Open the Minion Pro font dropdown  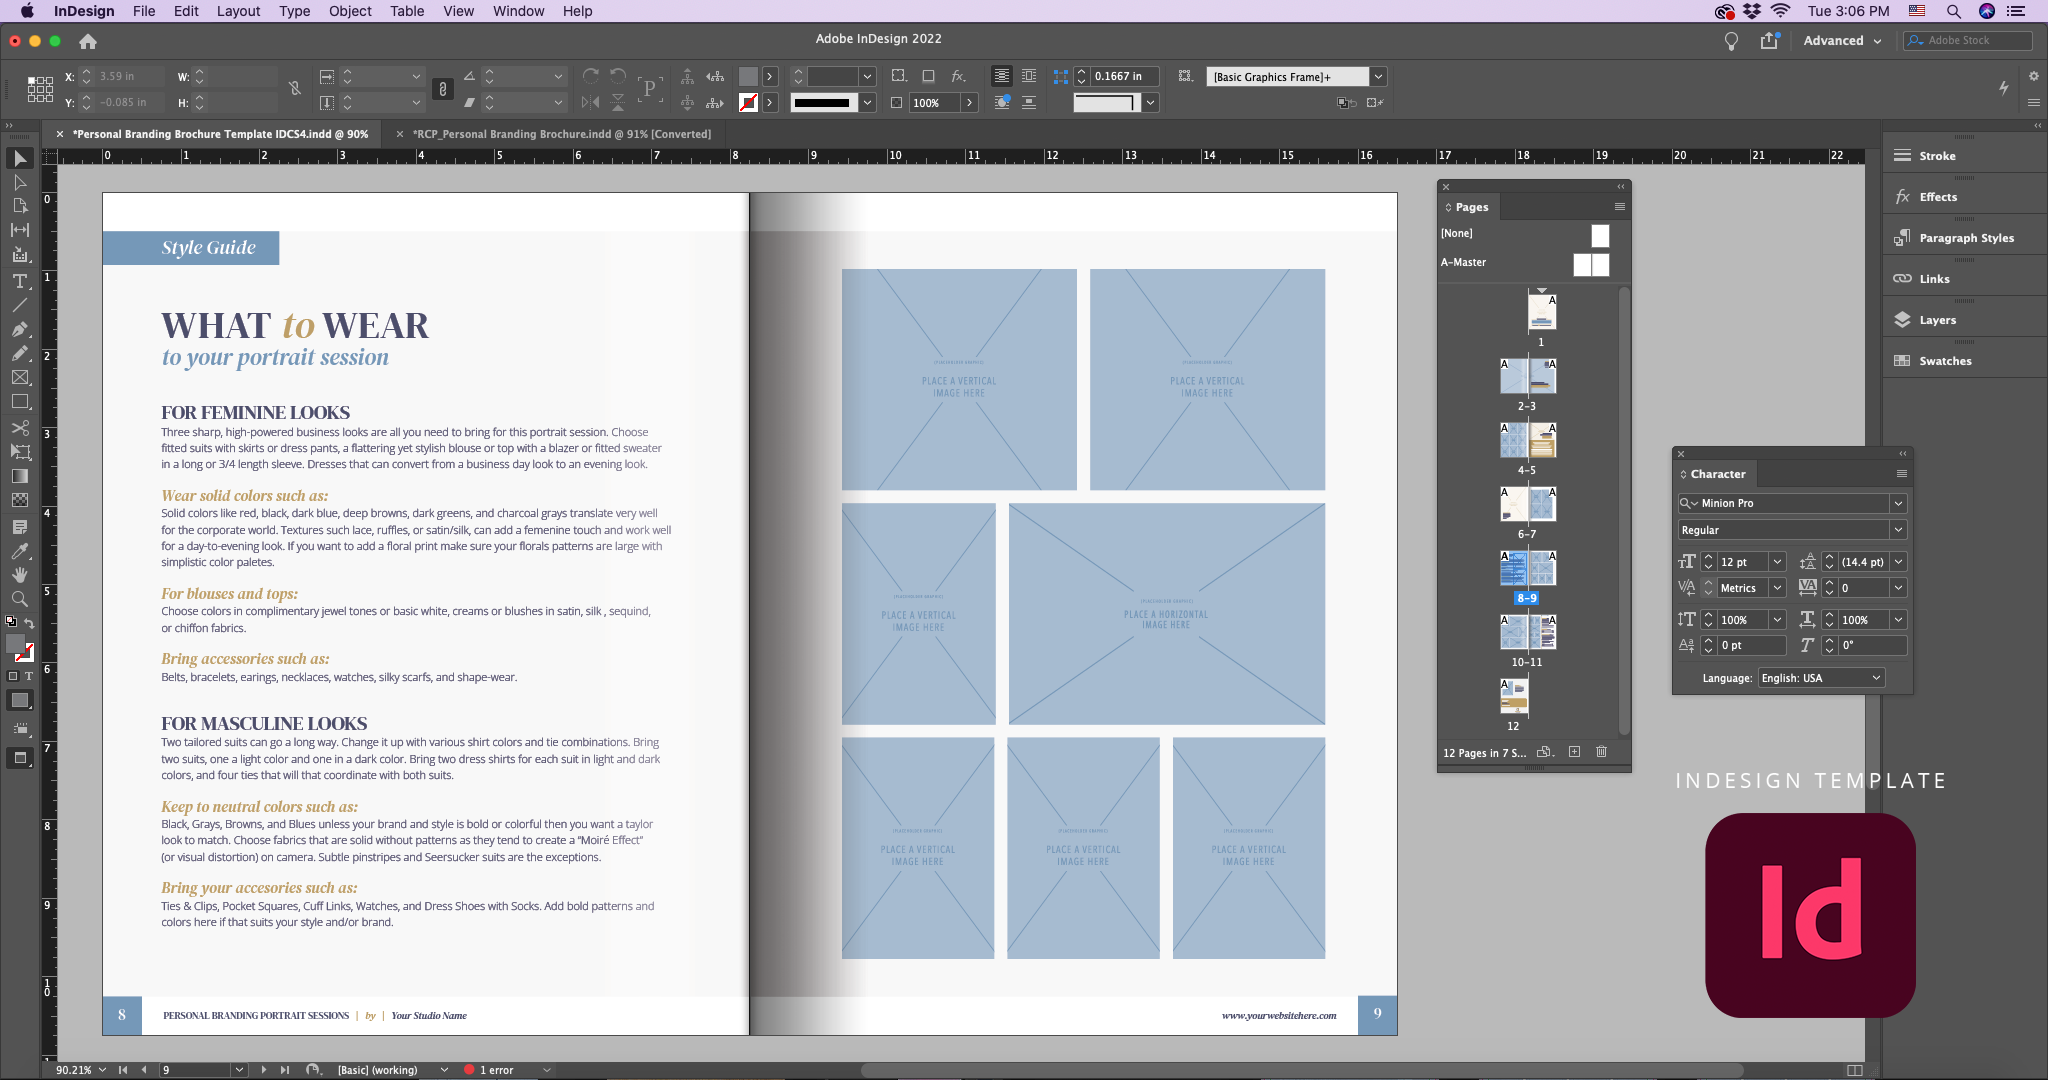(1899, 503)
